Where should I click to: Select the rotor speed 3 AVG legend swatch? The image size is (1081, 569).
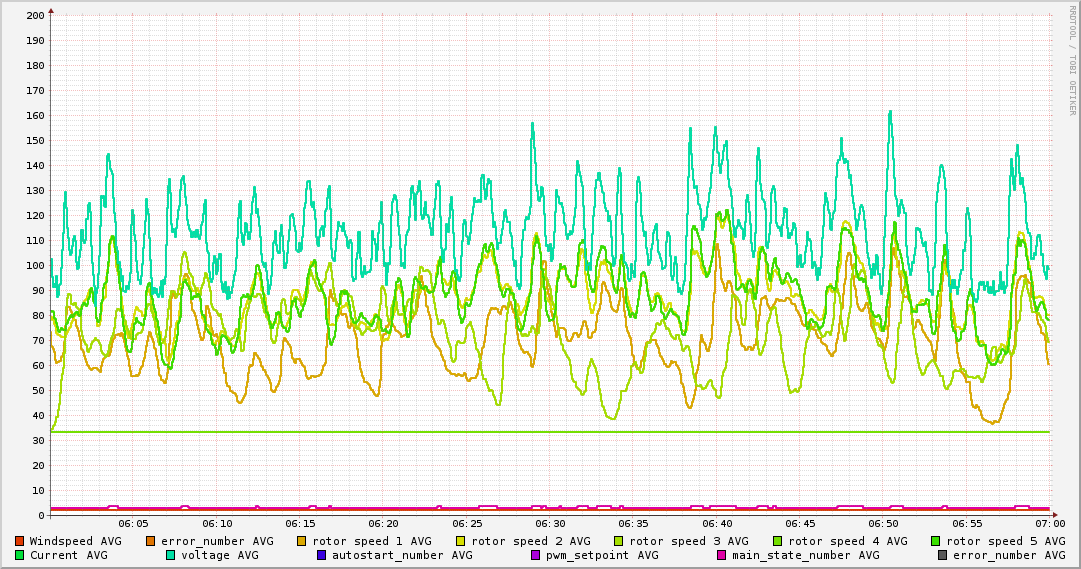619,541
